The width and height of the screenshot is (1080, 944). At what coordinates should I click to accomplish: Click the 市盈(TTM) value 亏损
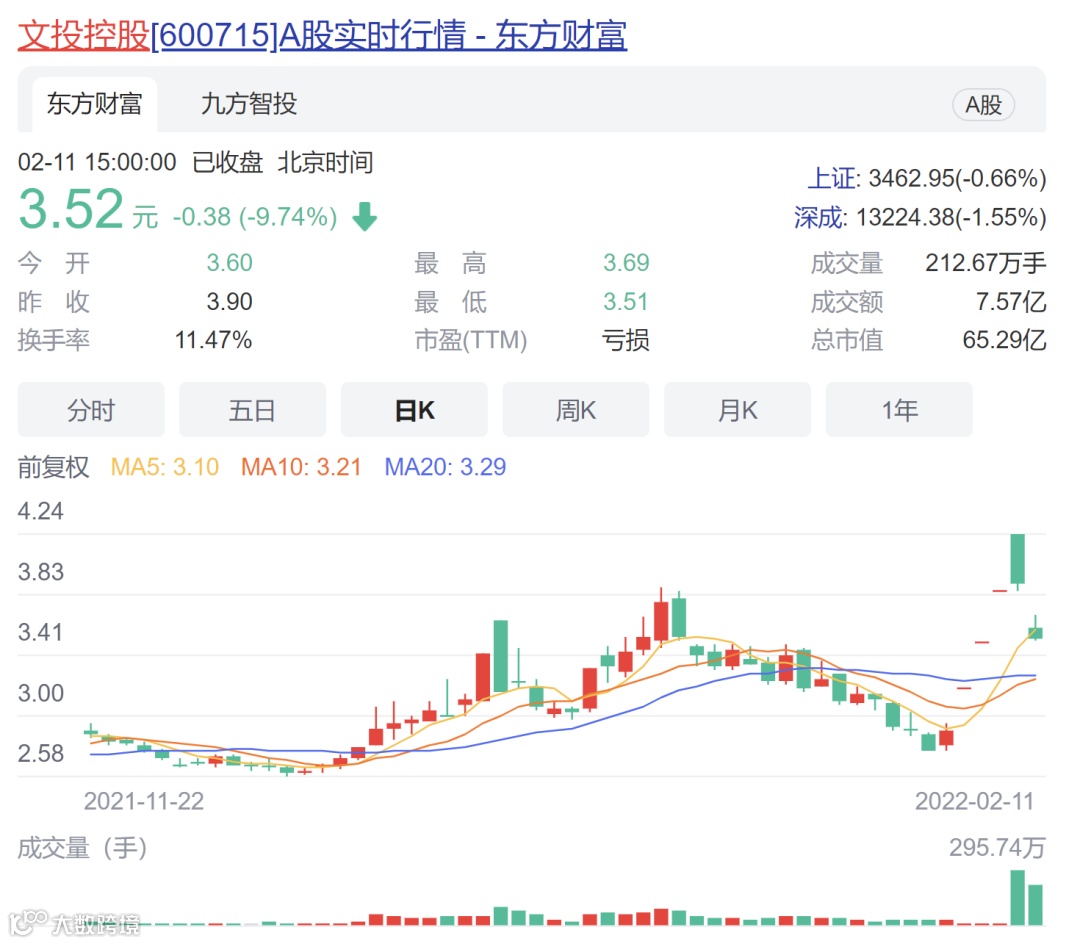(x=626, y=339)
